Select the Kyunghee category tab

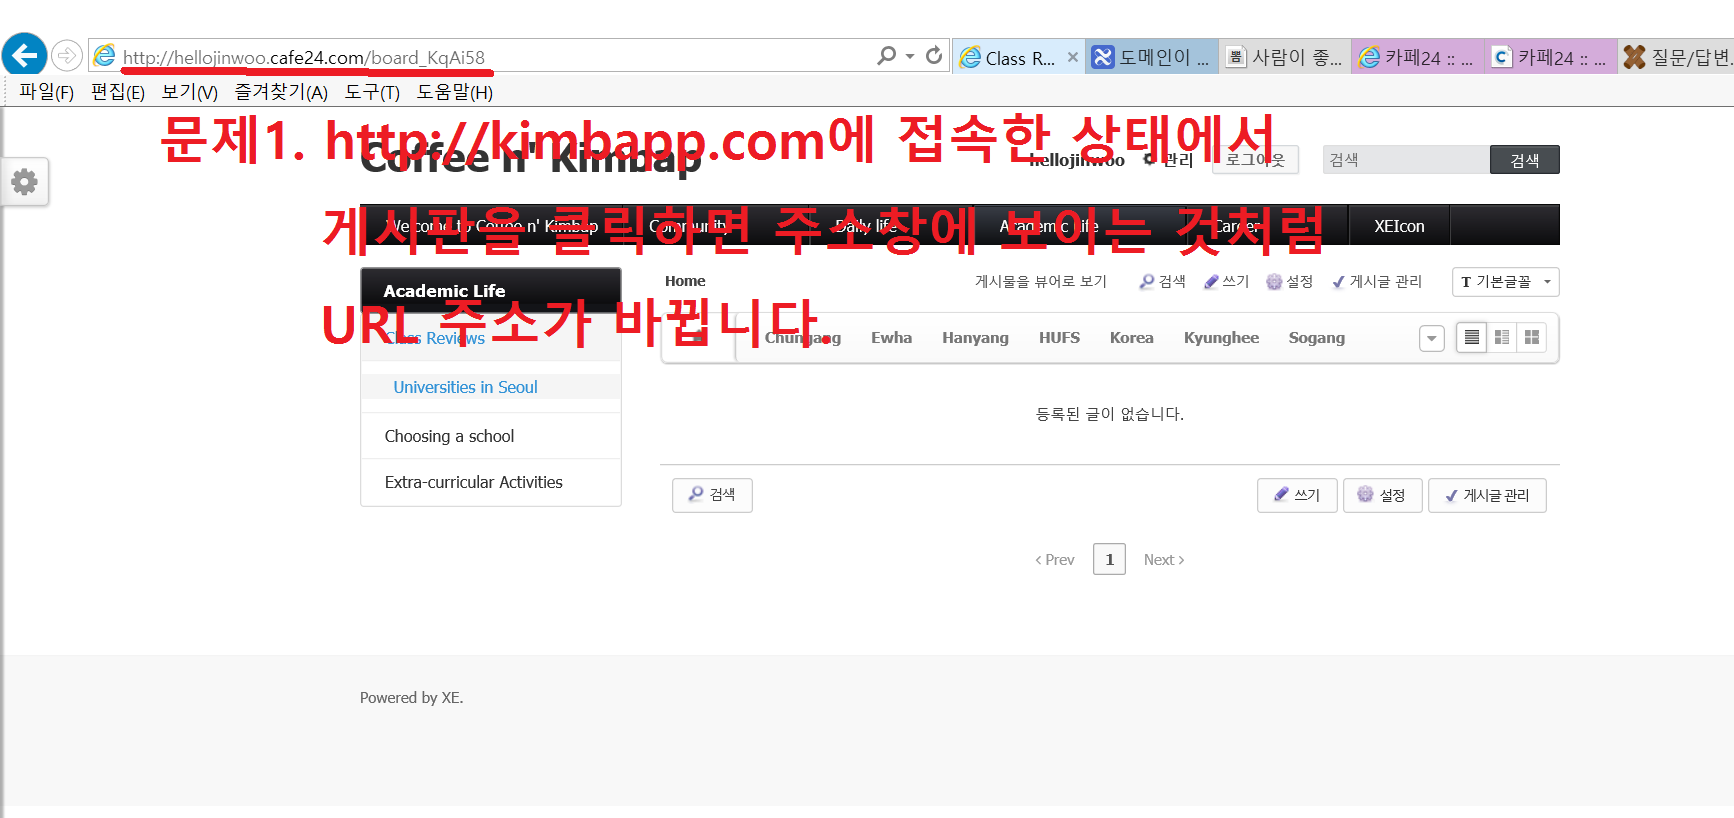[1221, 338]
